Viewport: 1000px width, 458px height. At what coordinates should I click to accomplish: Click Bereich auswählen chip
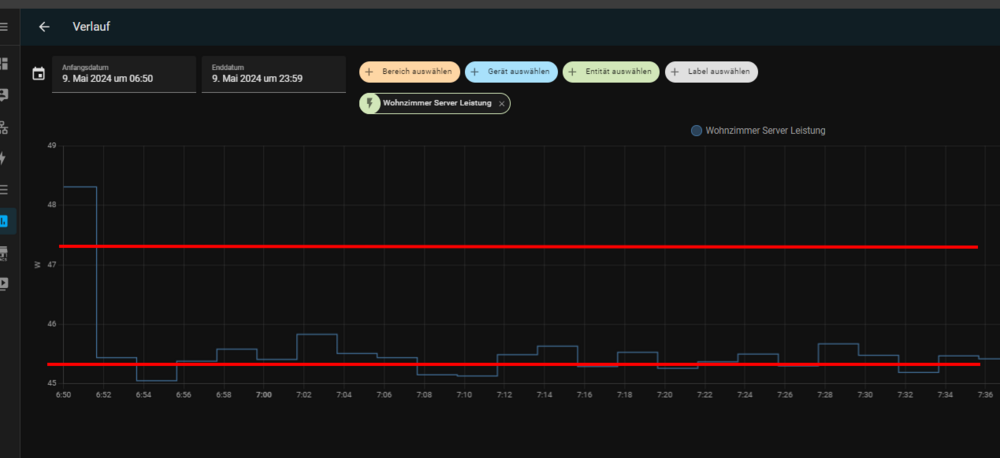[x=409, y=72]
